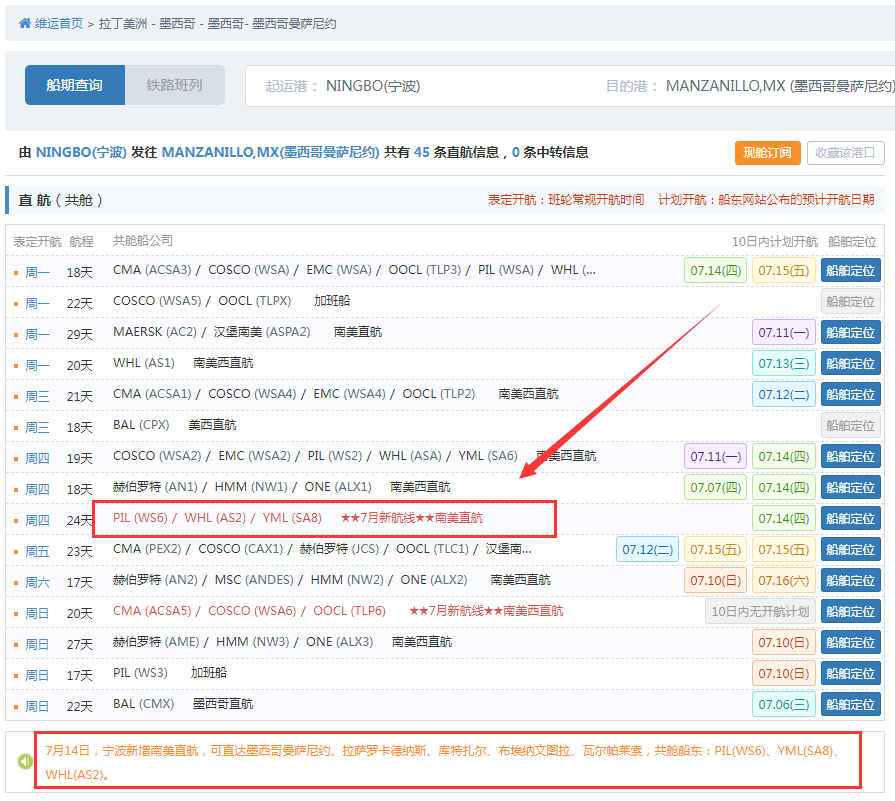Click the home icon in the breadcrumb
This screenshot has height=801, width=895.
(x=25, y=23)
